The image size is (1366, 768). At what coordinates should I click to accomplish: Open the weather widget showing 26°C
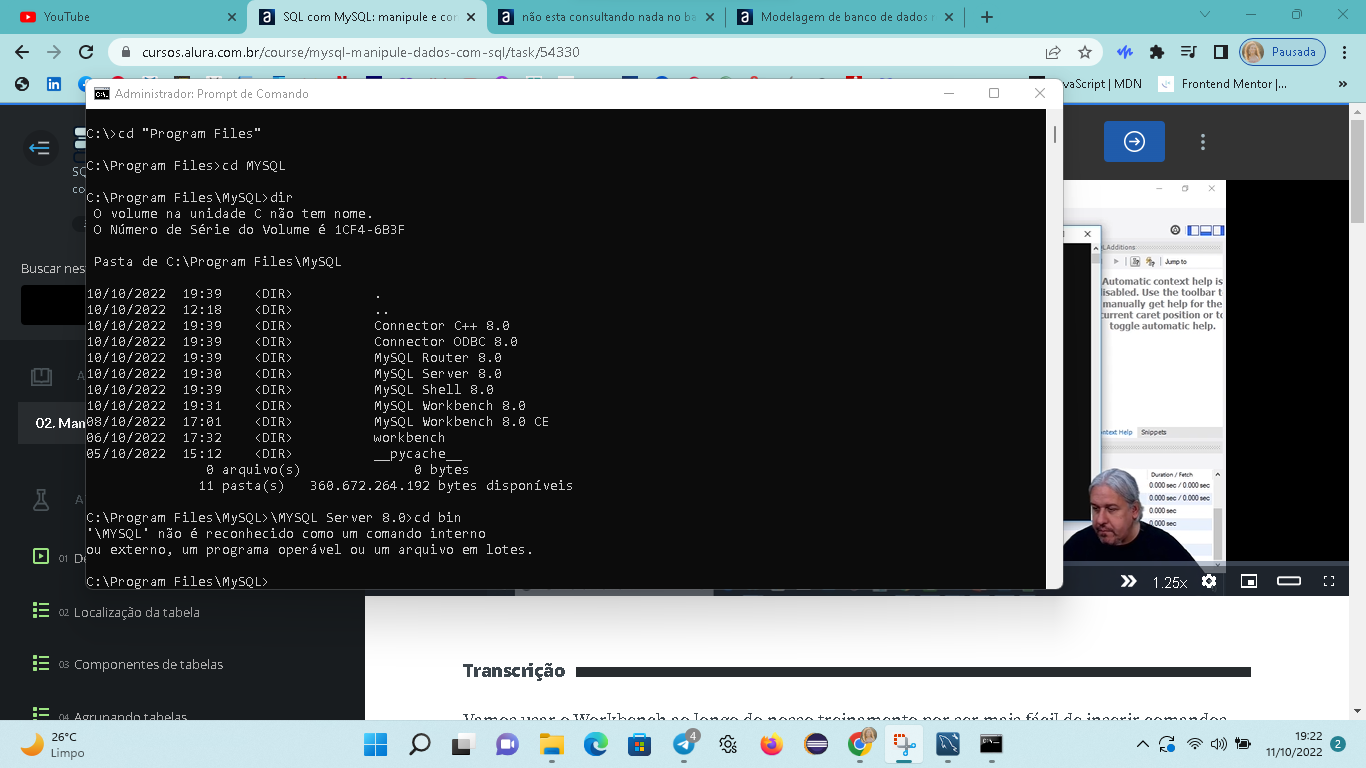coord(55,744)
